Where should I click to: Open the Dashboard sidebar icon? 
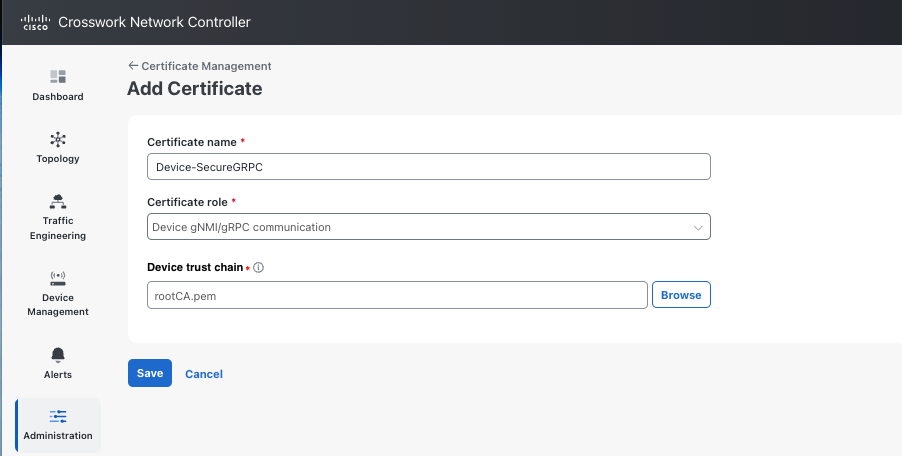tap(58, 76)
